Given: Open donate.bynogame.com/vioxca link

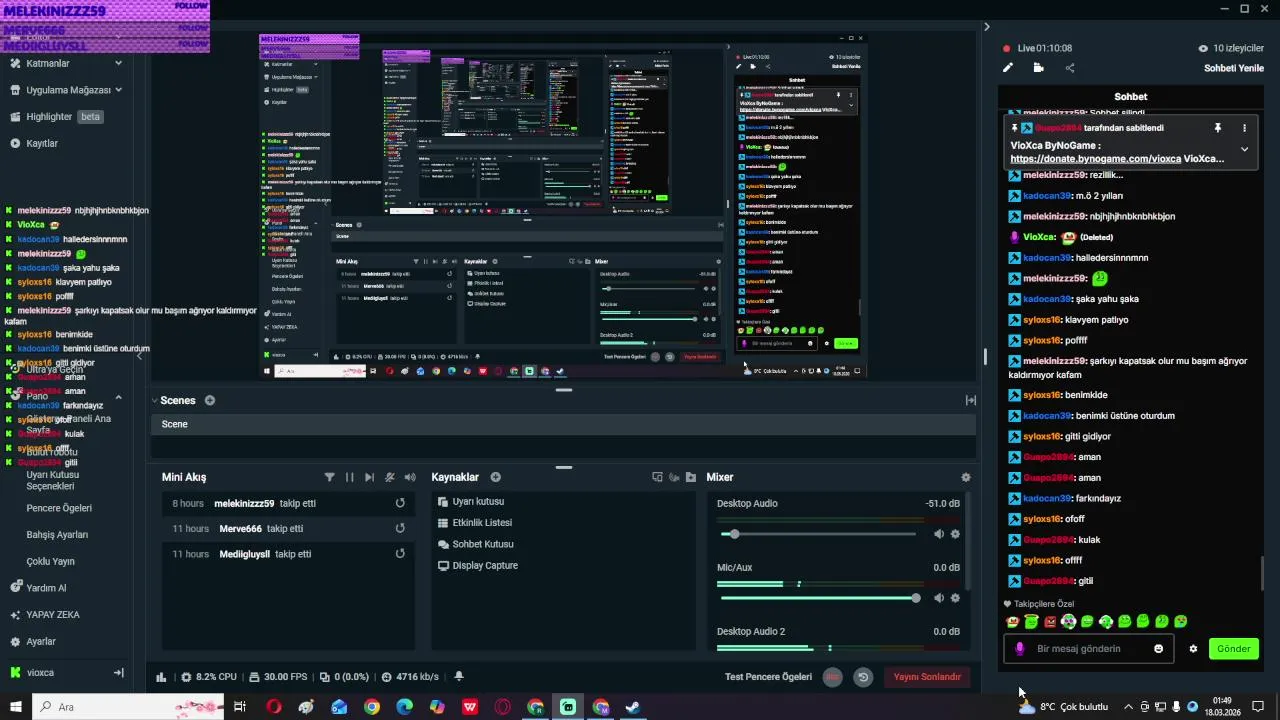Looking at the screenshot, I should pyautogui.click(x=1095, y=158).
